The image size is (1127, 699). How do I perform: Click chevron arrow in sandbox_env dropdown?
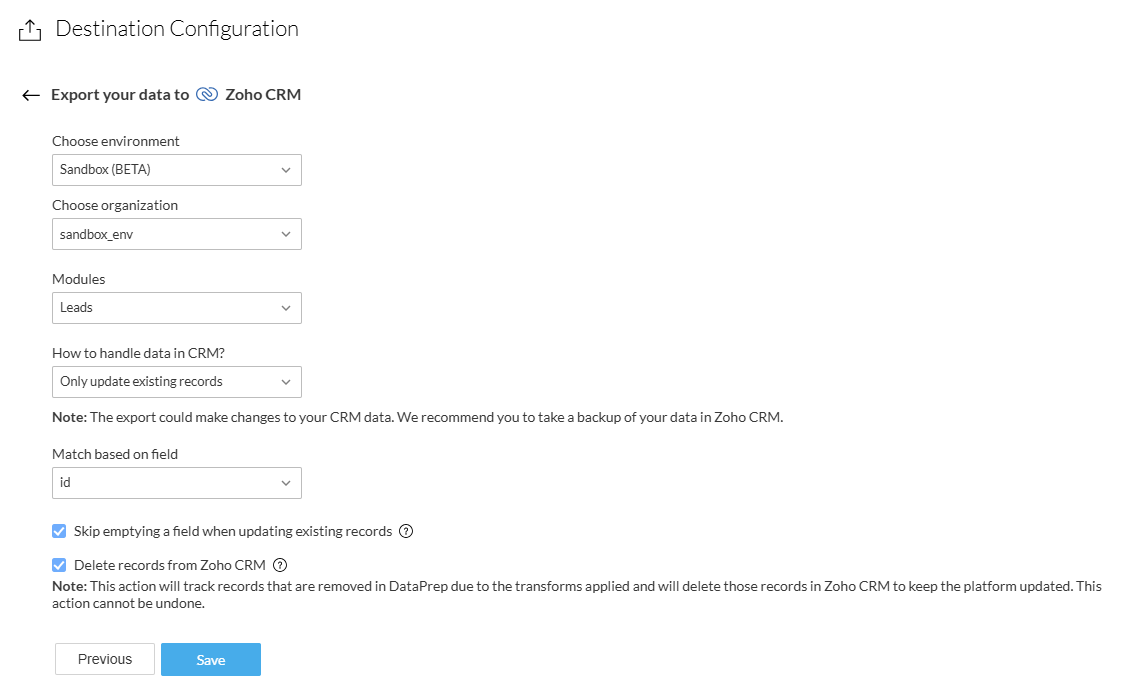(x=286, y=234)
